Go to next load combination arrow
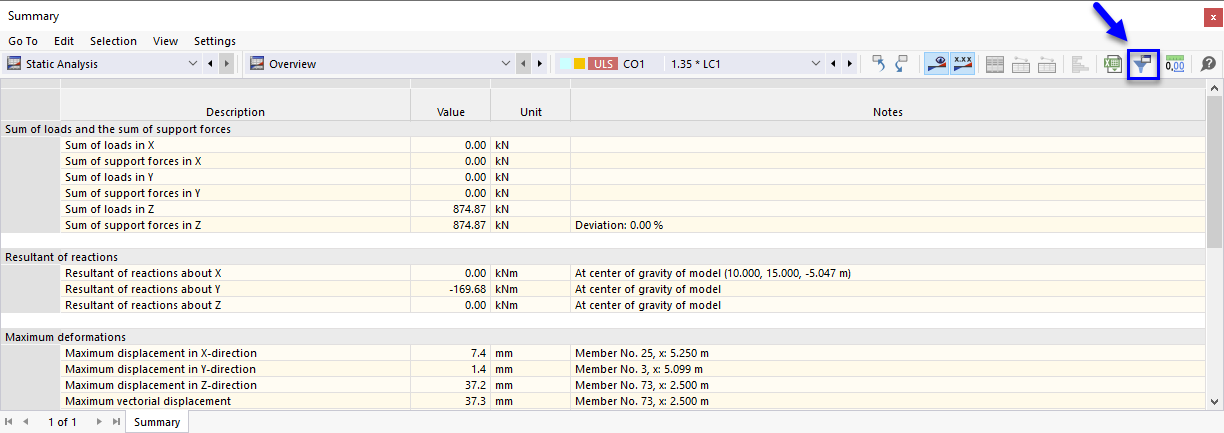 coord(851,63)
